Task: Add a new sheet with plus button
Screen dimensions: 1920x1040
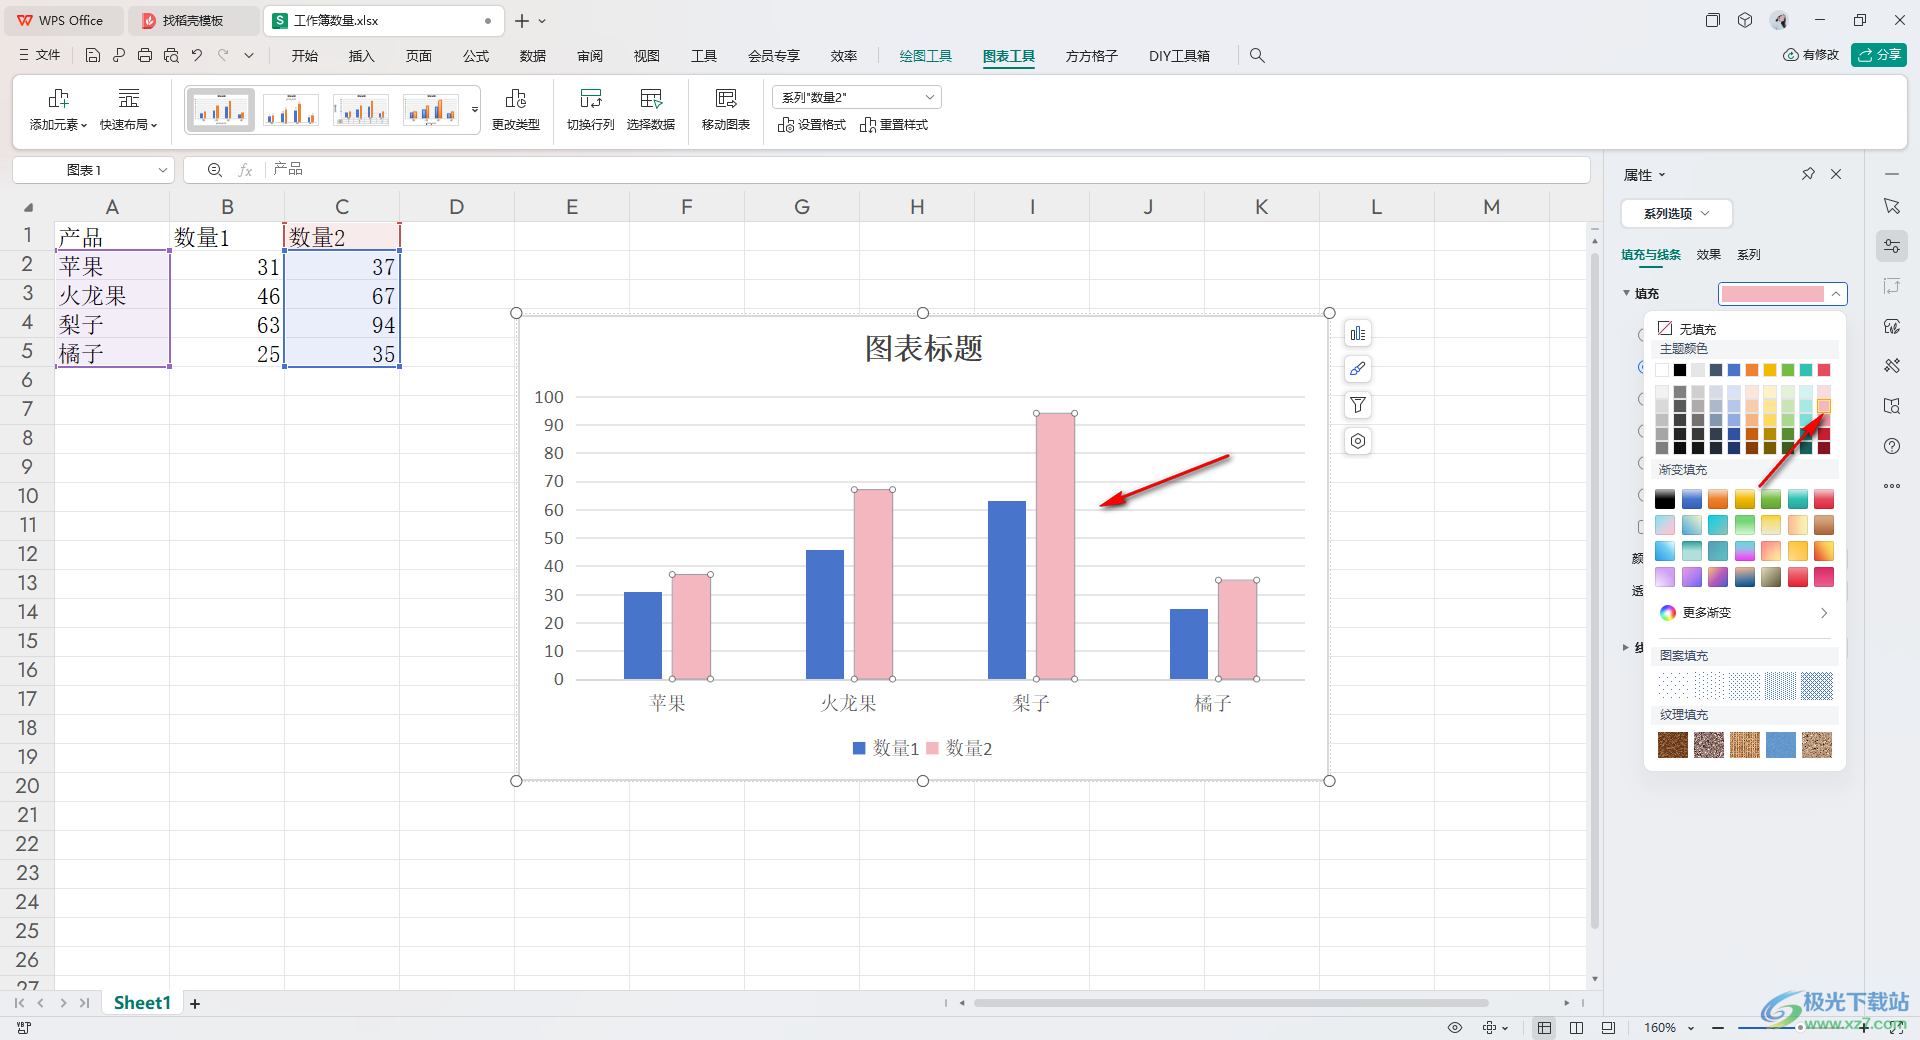Action: [195, 1004]
